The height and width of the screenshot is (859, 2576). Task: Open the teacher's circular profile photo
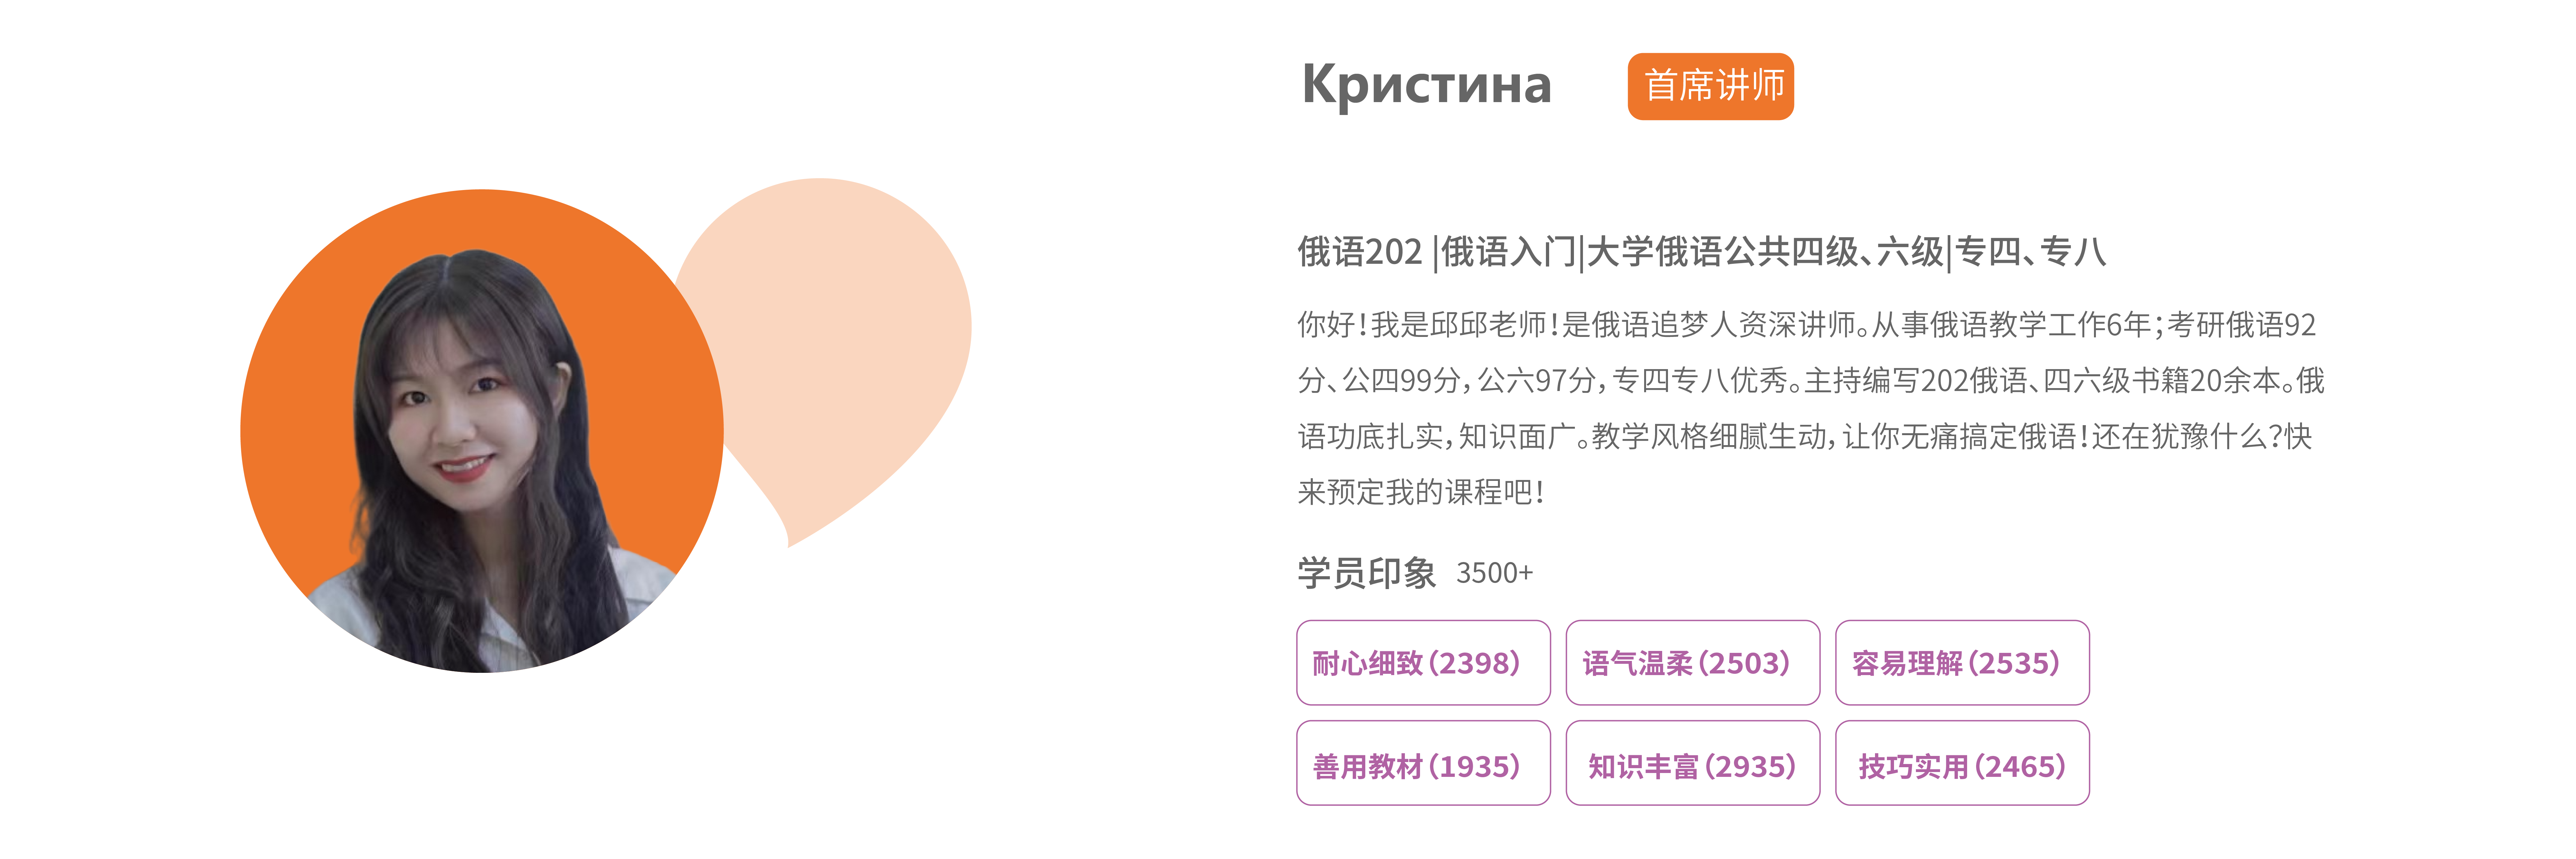pos(482,431)
